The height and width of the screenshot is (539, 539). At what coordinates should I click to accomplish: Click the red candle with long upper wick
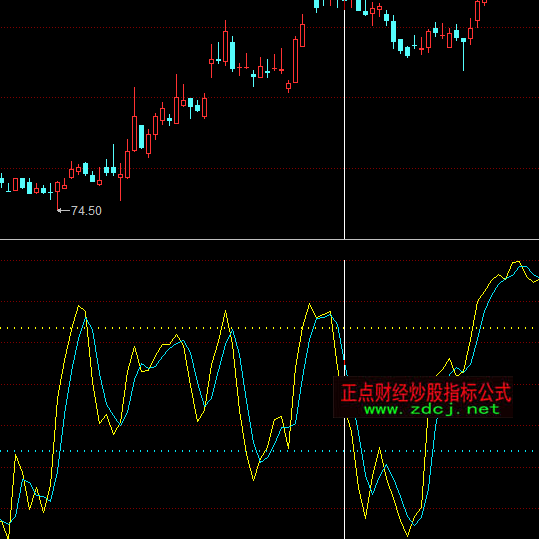tap(134, 119)
